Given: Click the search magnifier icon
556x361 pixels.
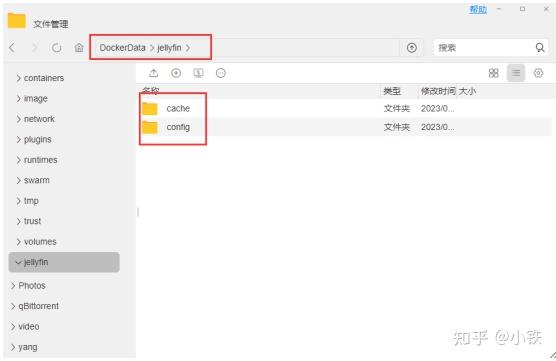Looking at the screenshot, I should 540,48.
